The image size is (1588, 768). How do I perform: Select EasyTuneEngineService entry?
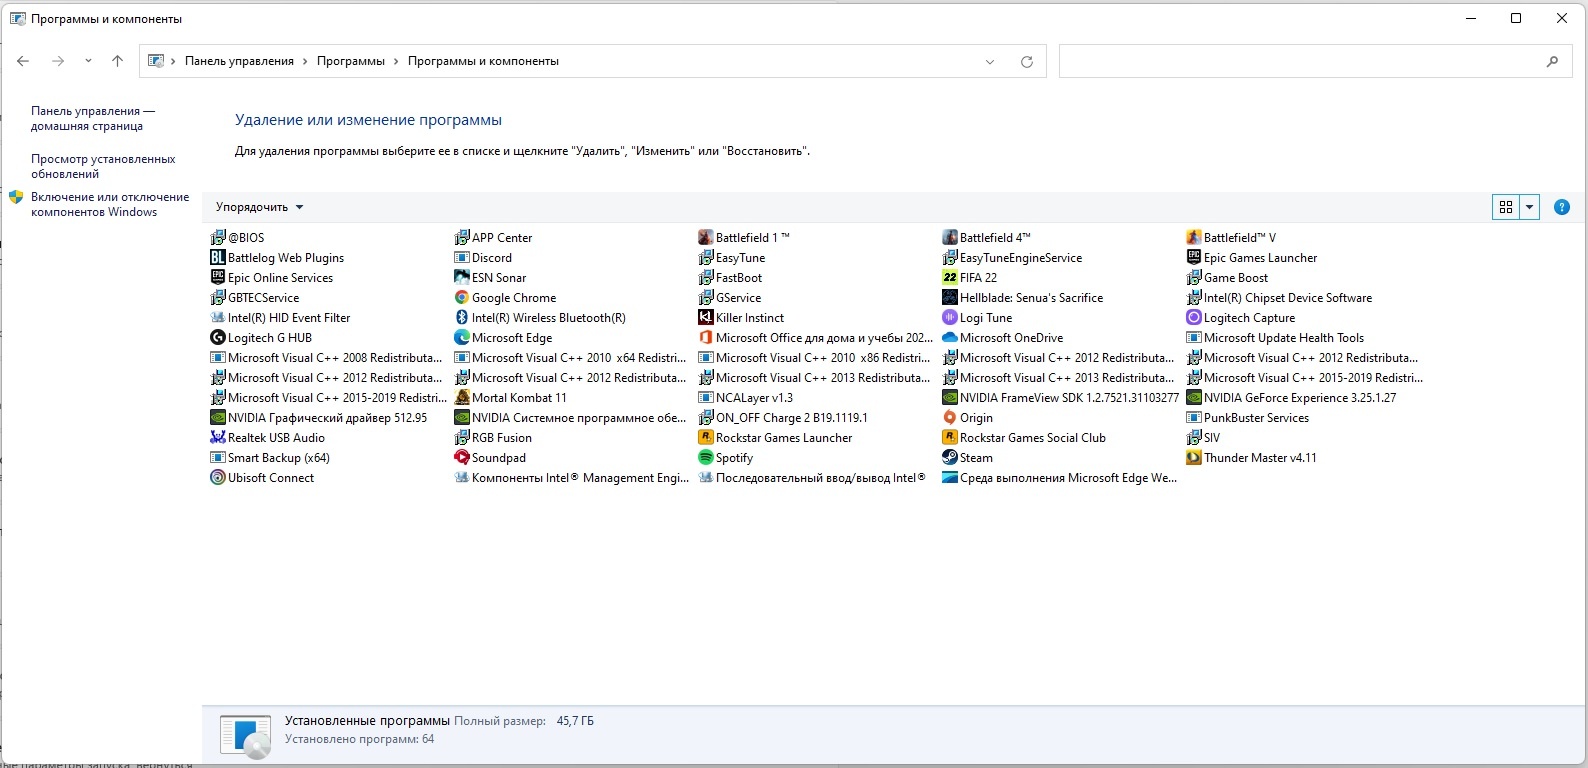[1012, 258]
